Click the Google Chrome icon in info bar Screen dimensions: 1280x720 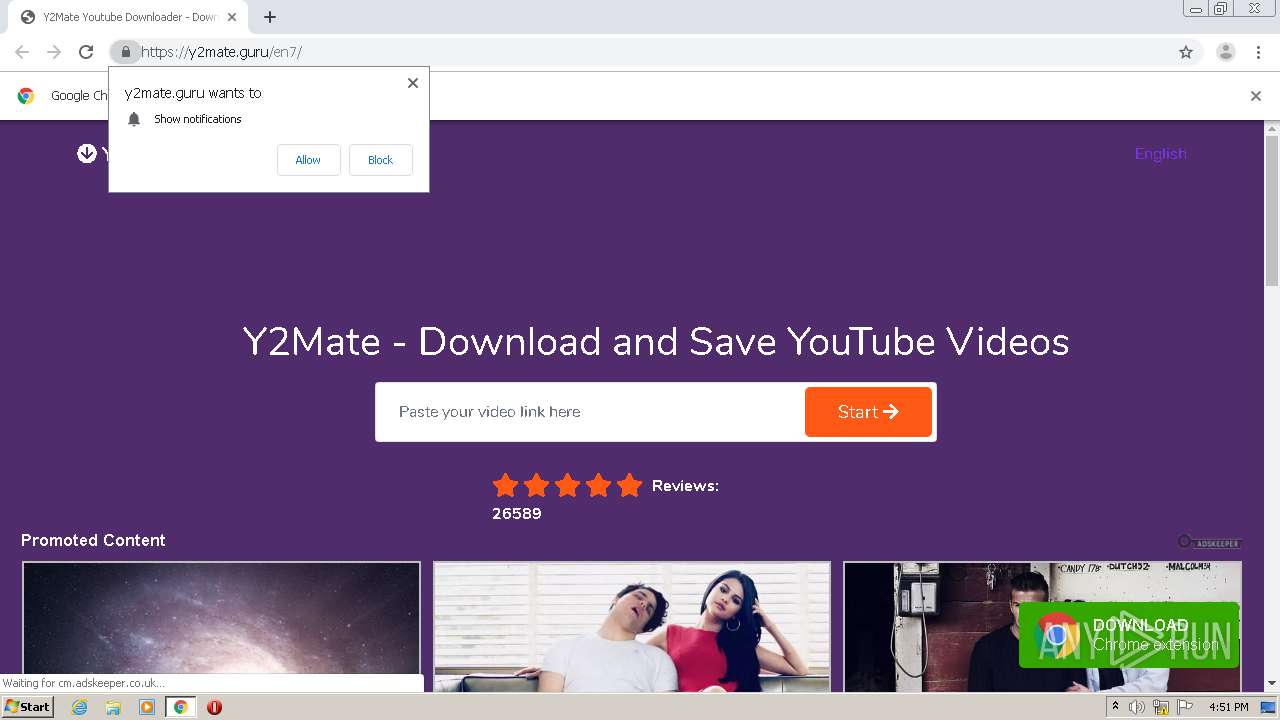[26, 96]
